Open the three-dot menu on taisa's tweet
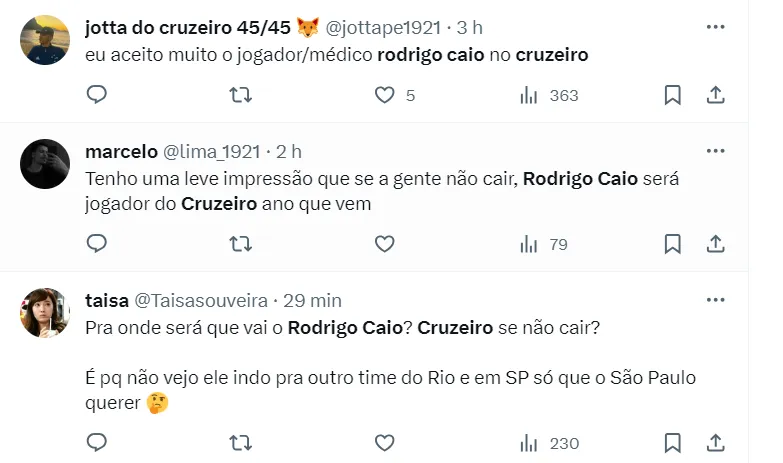This screenshot has height=463, width=783. pyautogui.click(x=715, y=300)
